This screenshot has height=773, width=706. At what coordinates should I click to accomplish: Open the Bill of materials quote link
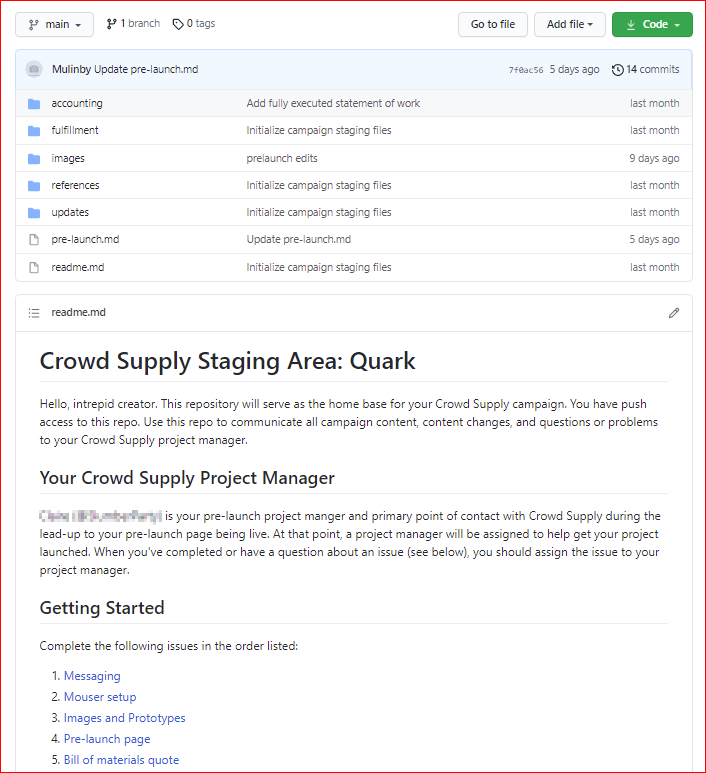pyautogui.click(x=121, y=760)
